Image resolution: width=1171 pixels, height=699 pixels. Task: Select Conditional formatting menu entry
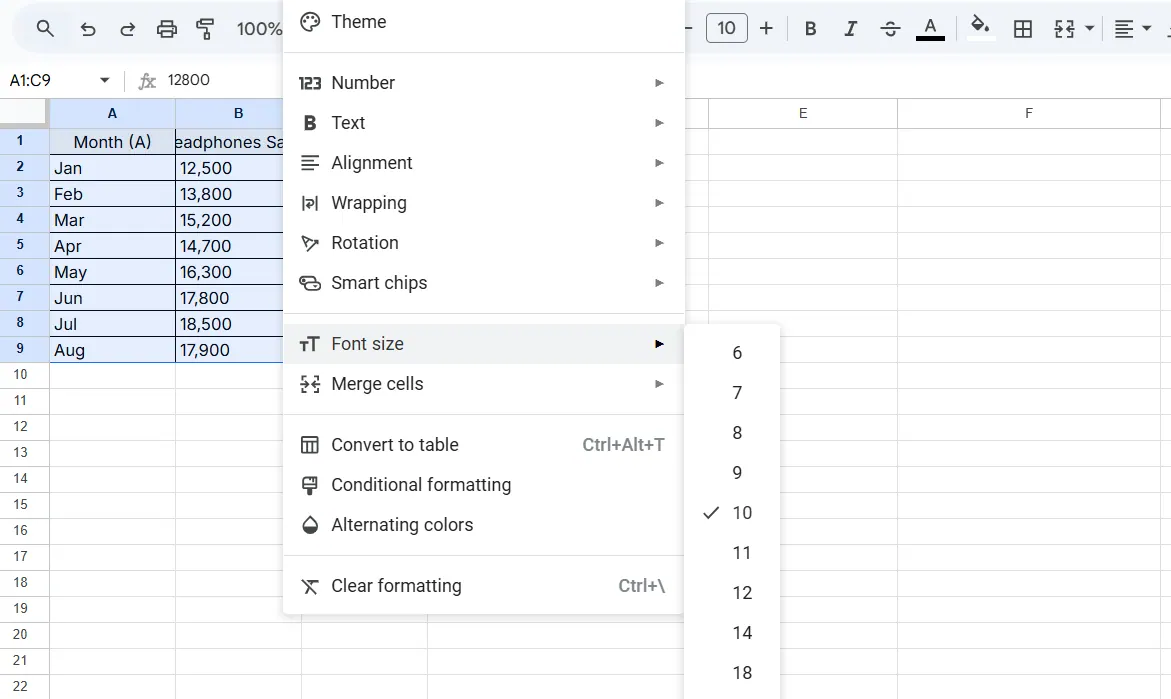click(x=421, y=485)
